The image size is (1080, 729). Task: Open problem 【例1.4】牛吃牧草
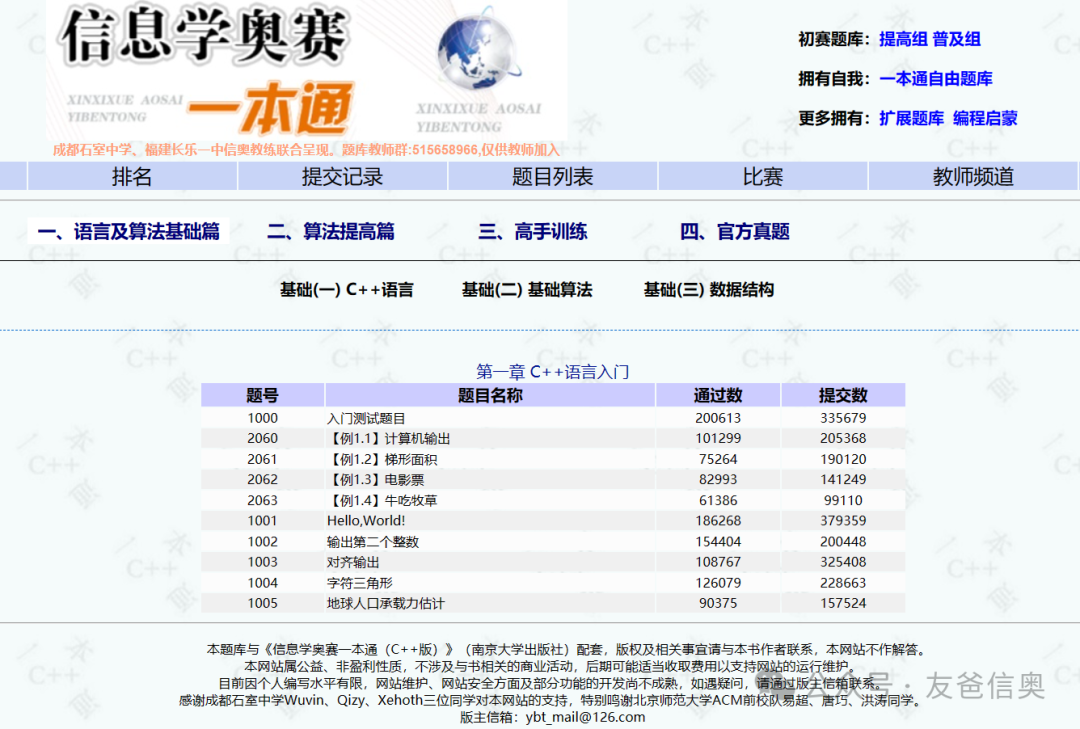point(382,500)
